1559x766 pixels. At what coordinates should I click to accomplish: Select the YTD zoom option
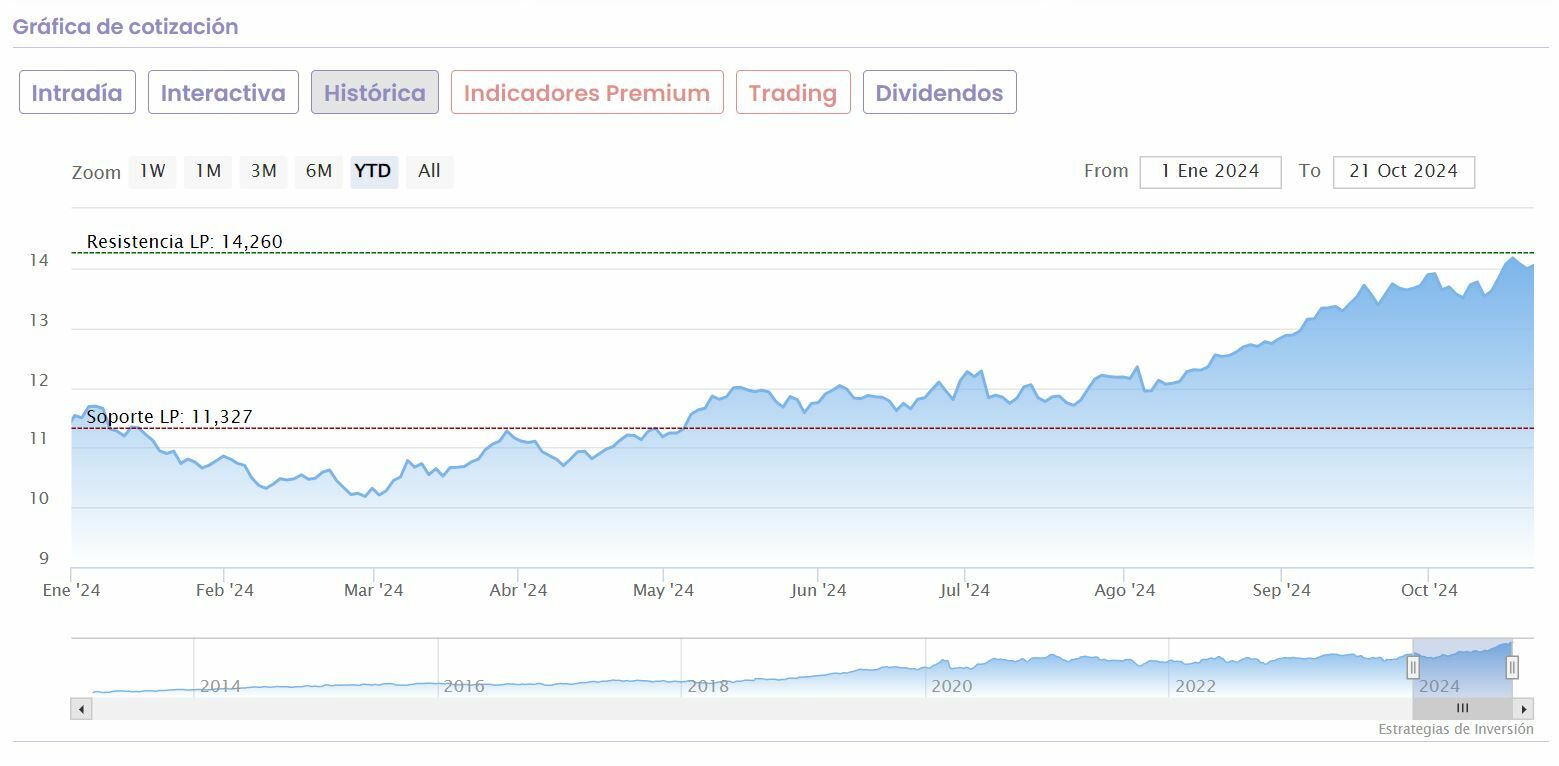[x=373, y=172]
